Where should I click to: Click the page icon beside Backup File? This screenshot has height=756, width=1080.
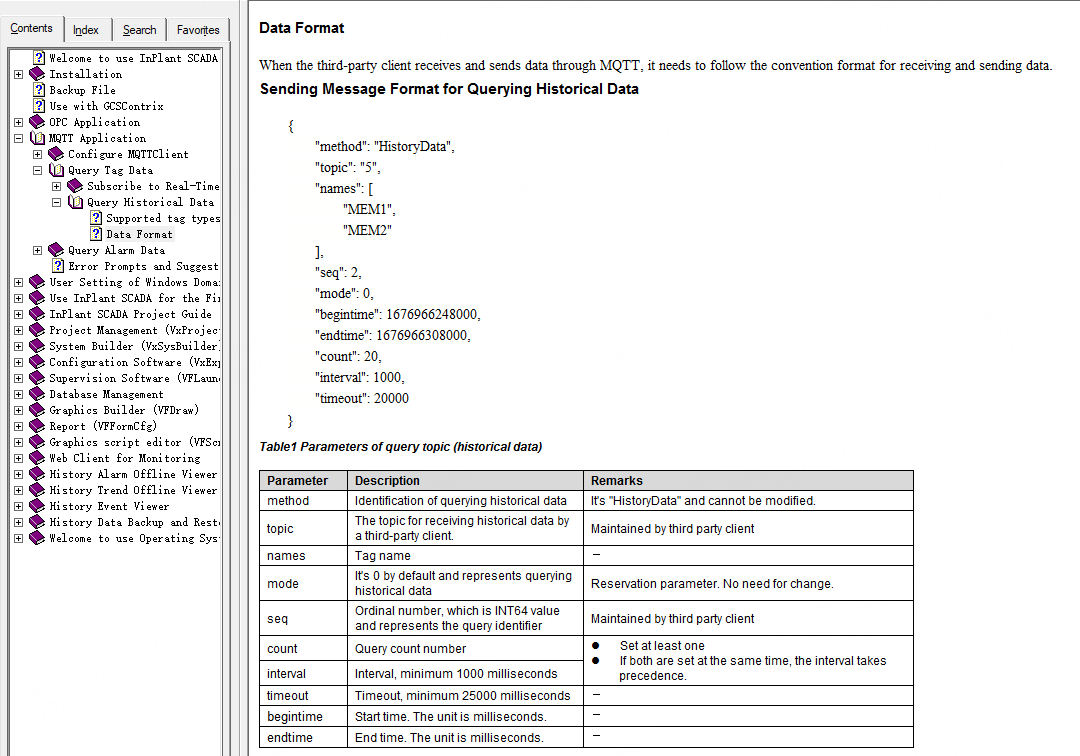click(39, 90)
